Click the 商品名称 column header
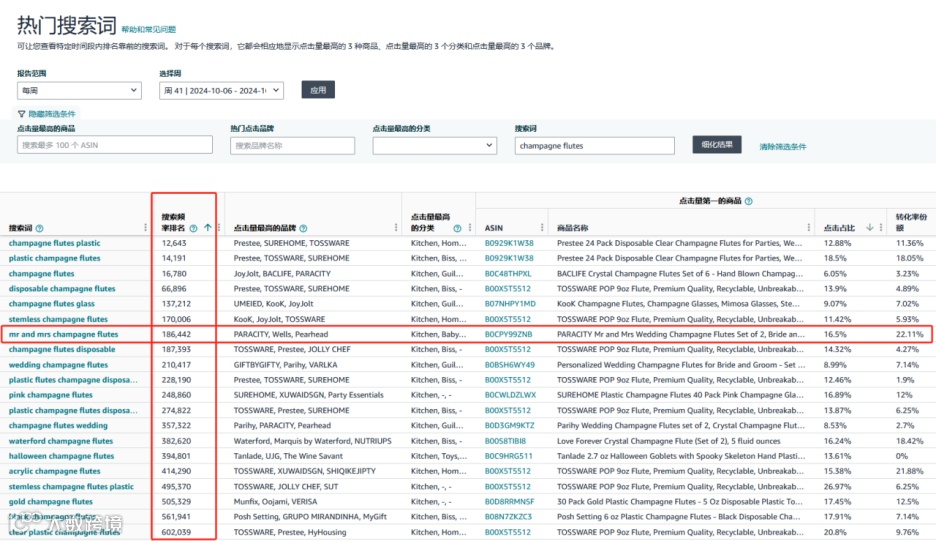This screenshot has width=936, height=541. [572, 228]
